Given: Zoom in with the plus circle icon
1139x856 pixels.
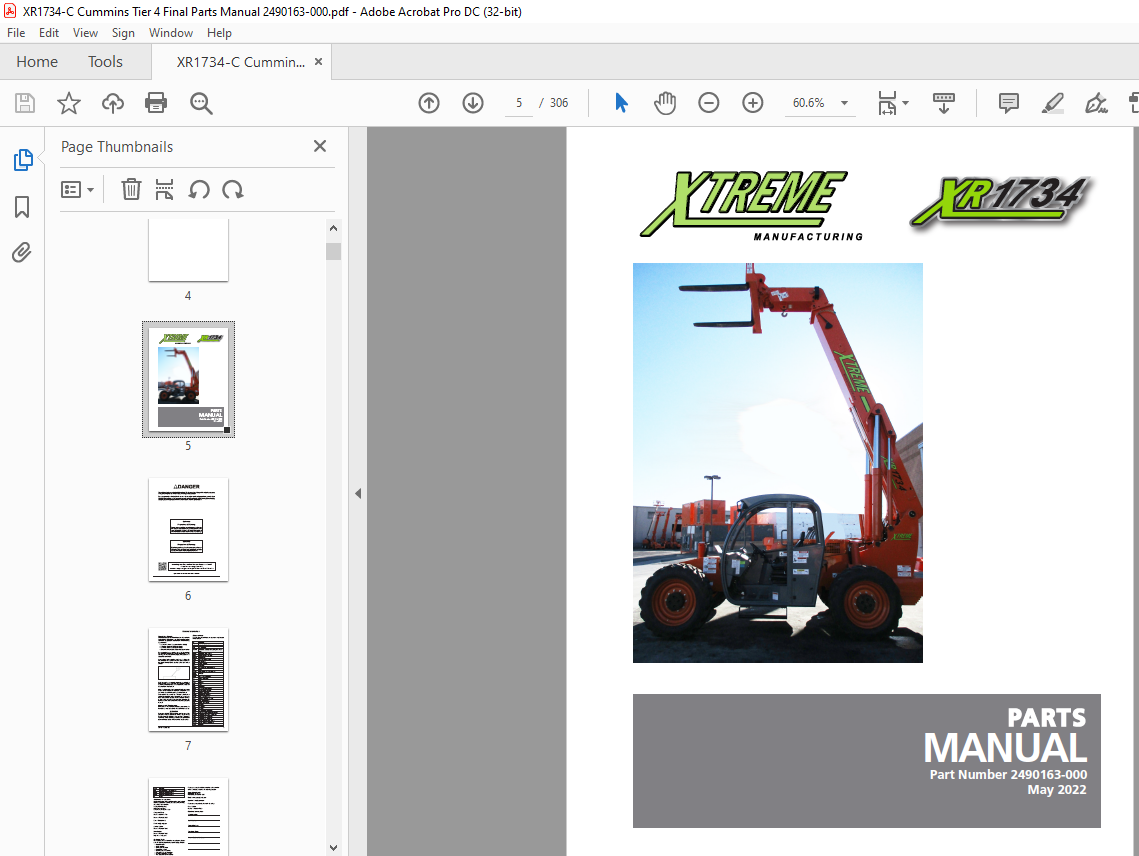Looking at the screenshot, I should tap(753, 103).
